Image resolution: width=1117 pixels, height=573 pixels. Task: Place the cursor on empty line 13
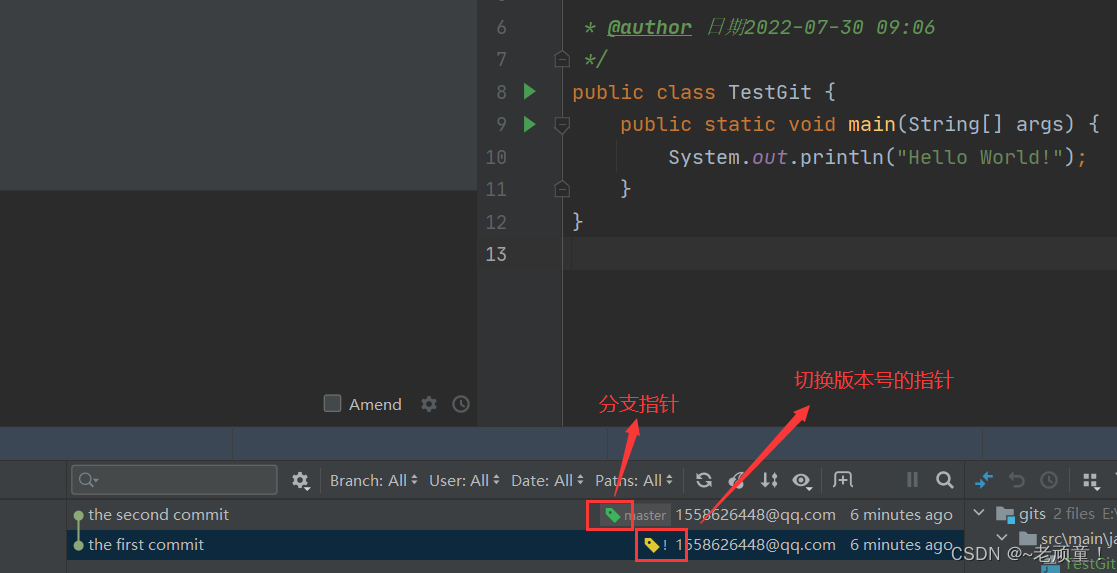(844, 254)
